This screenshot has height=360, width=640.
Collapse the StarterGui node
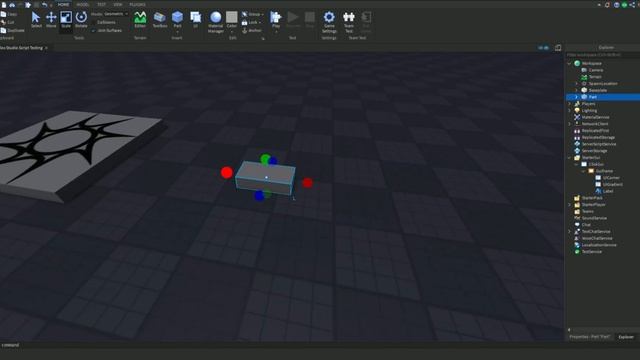coord(569,158)
